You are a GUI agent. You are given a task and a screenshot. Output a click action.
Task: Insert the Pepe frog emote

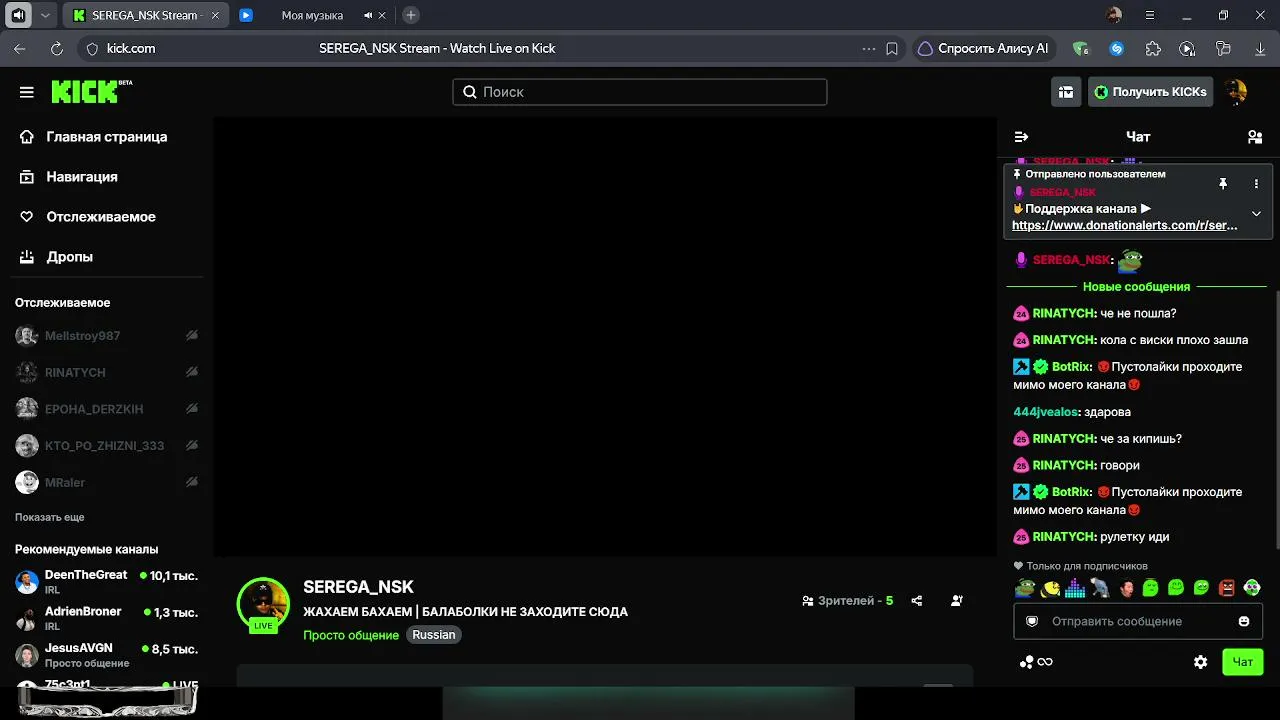1025,588
